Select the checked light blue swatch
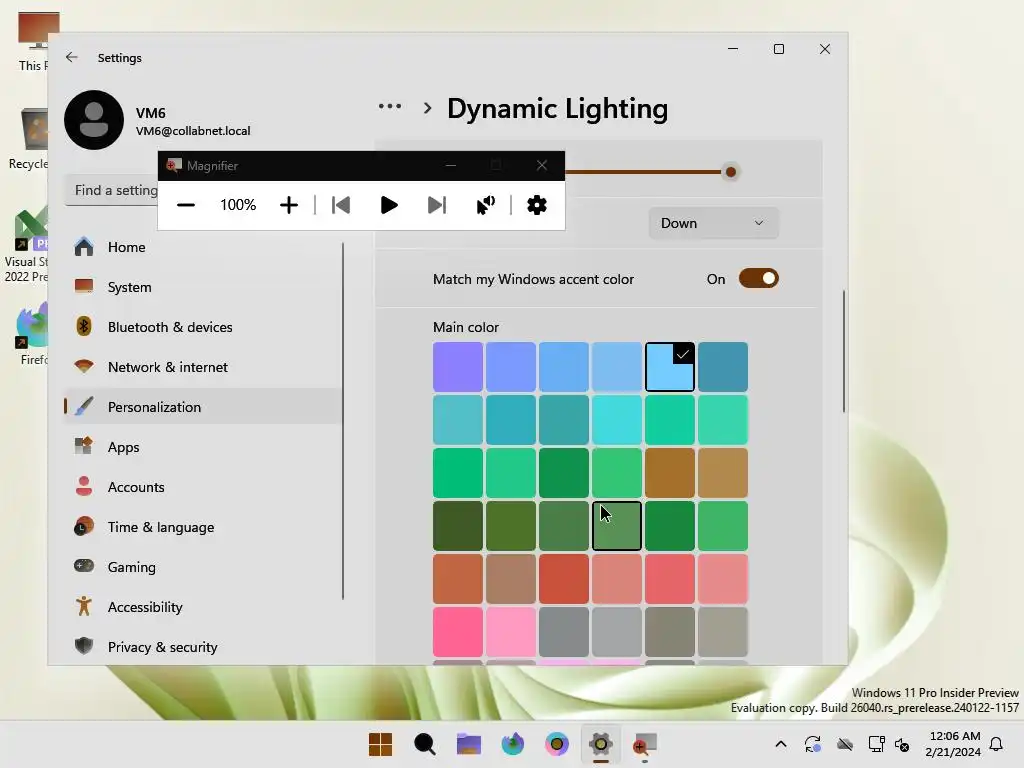 pos(669,367)
